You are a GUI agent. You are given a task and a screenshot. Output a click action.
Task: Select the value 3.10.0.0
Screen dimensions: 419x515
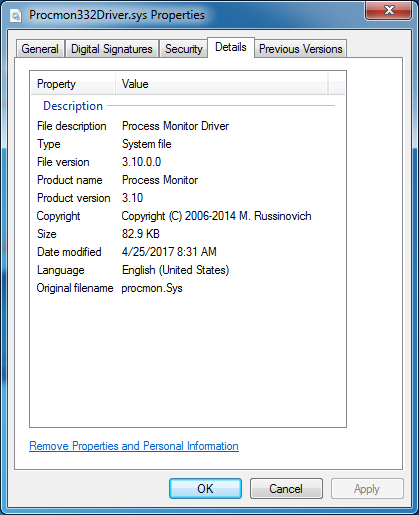141,162
